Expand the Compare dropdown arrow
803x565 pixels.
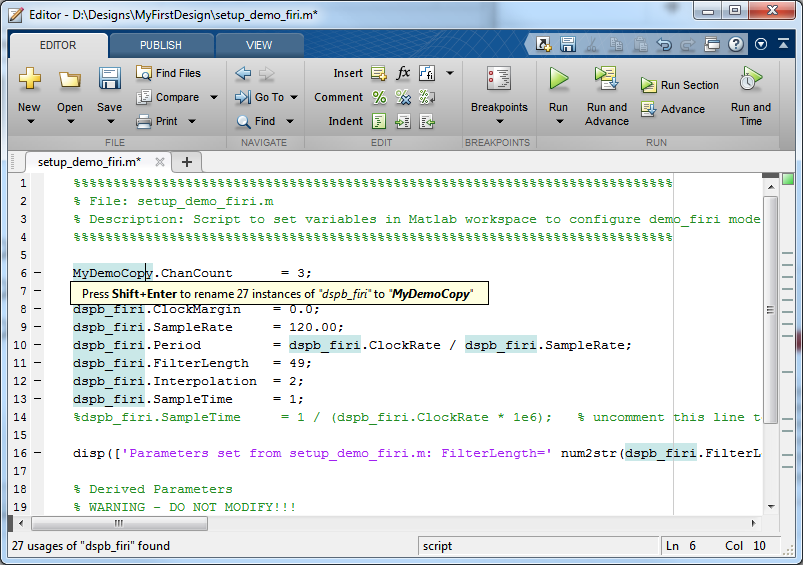coord(213,97)
